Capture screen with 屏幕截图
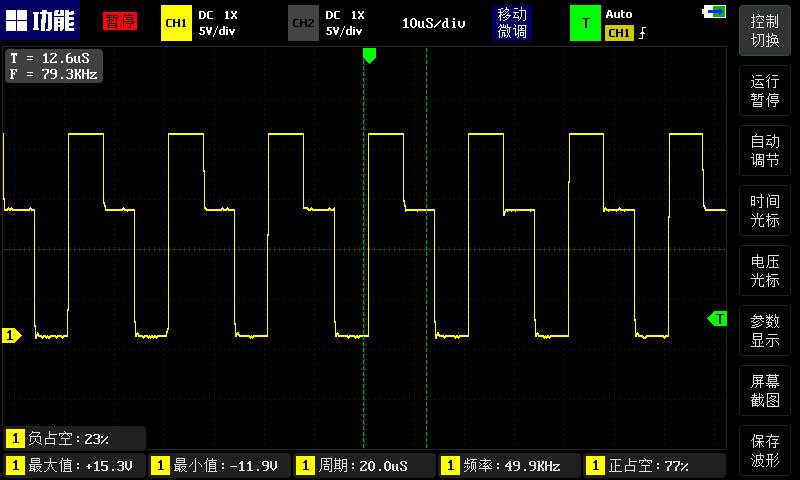800x480 pixels. click(x=765, y=390)
